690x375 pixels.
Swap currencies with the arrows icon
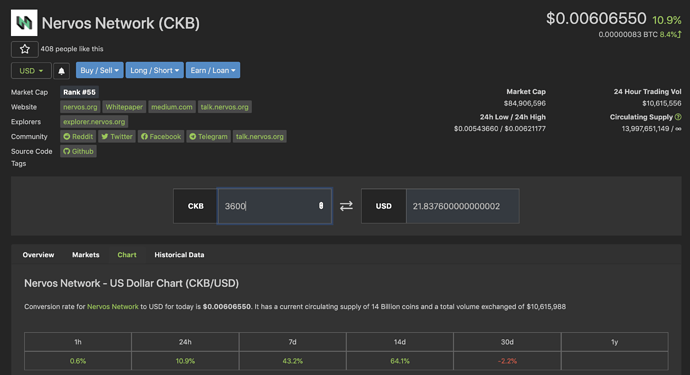click(x=346, y=206)
